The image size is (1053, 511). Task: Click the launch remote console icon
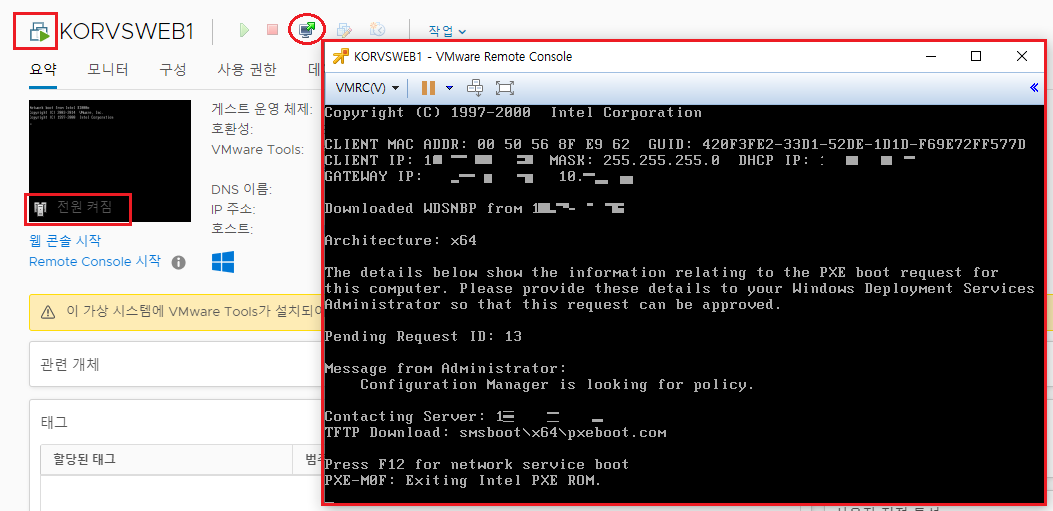(x=307, y=30)
